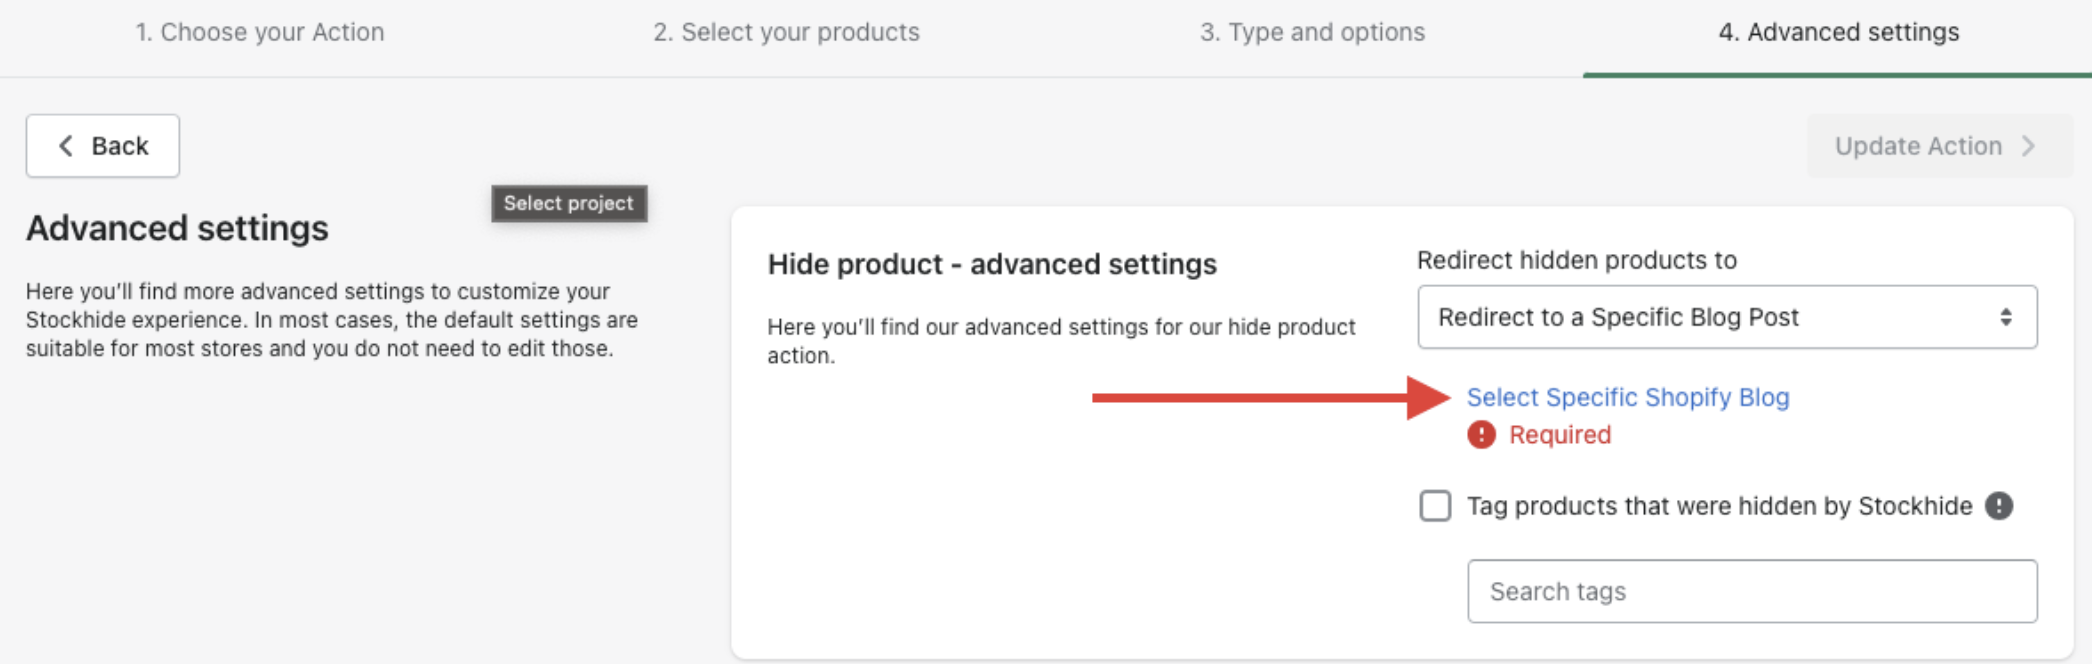The width and height of the screenshot is (2092, 664).
Task: Click into the Search tags field
Action: pyautogui.click(x=1751, y=591)
